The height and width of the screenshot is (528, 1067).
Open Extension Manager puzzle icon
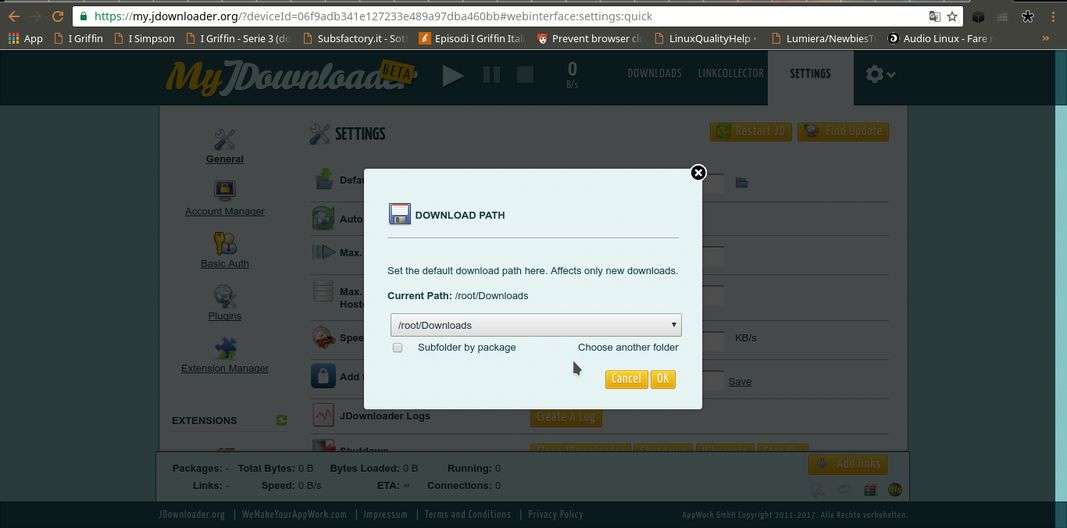[225, 348]
